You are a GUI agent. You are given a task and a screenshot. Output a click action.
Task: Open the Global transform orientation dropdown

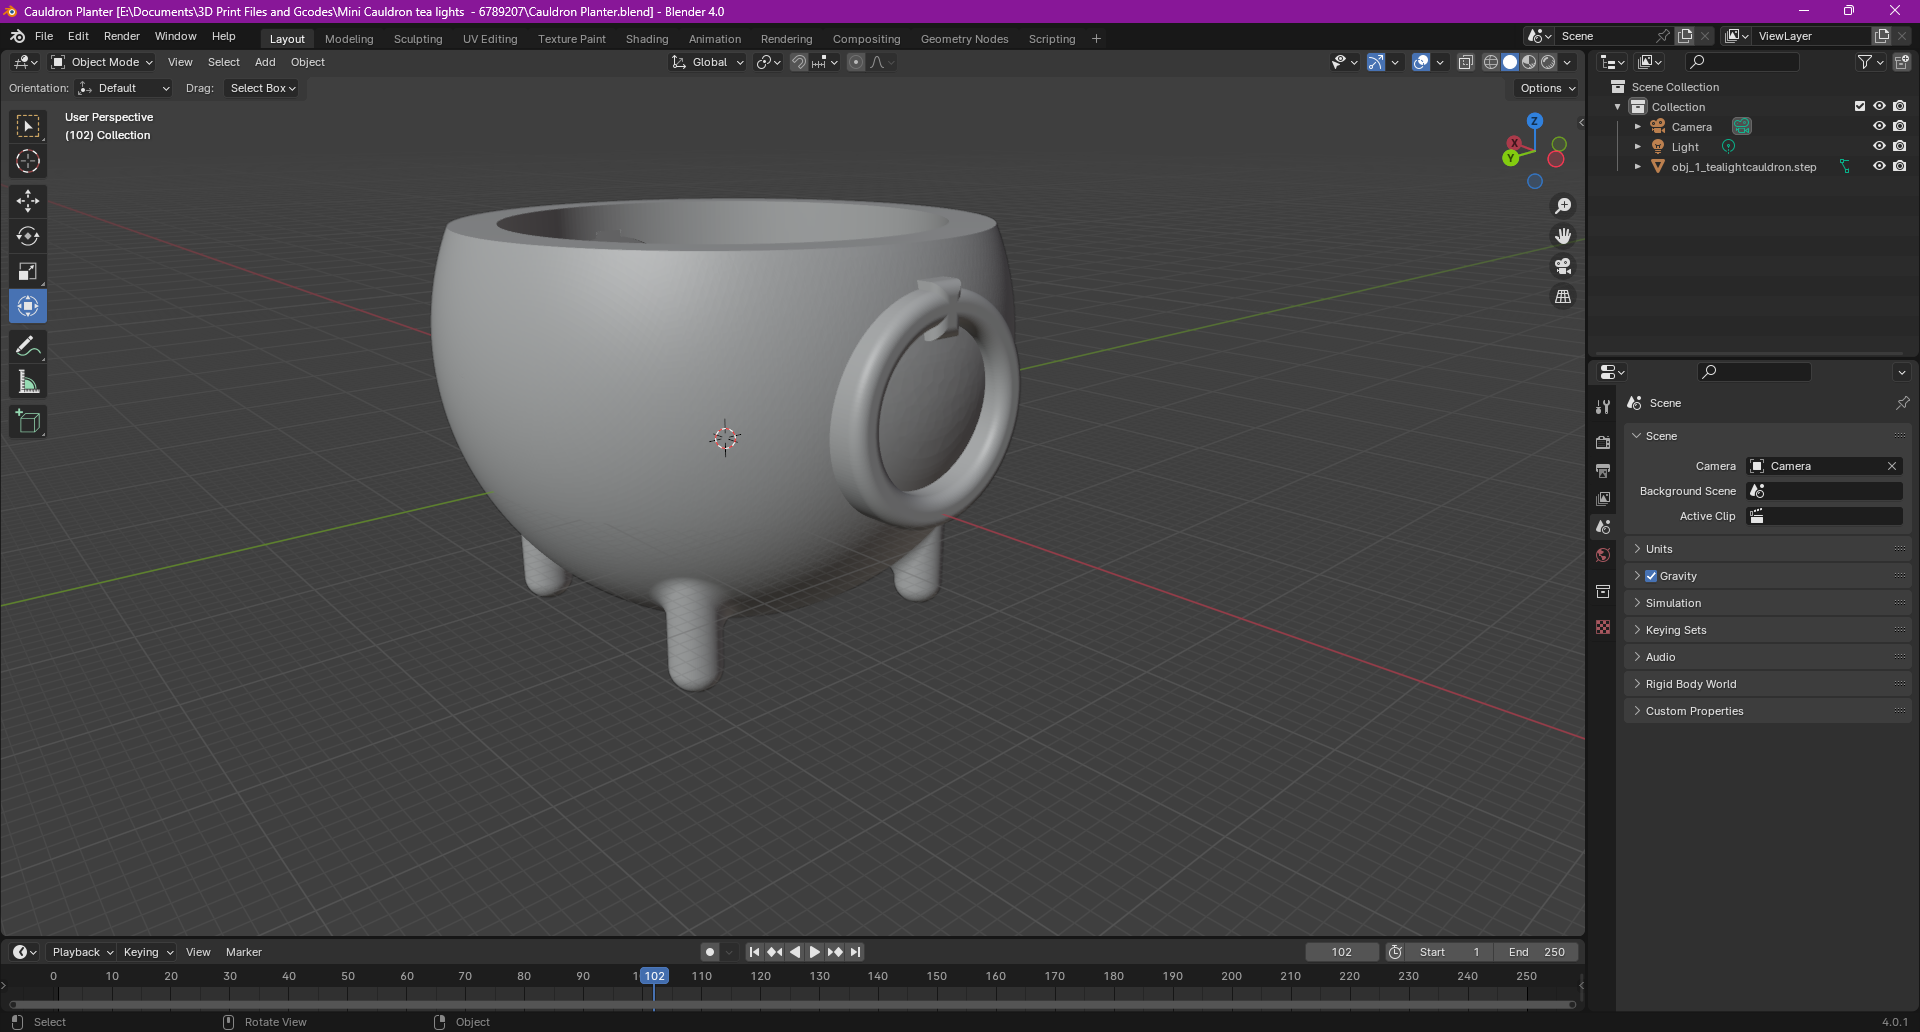pyautogui.click(x=707, y=62)
